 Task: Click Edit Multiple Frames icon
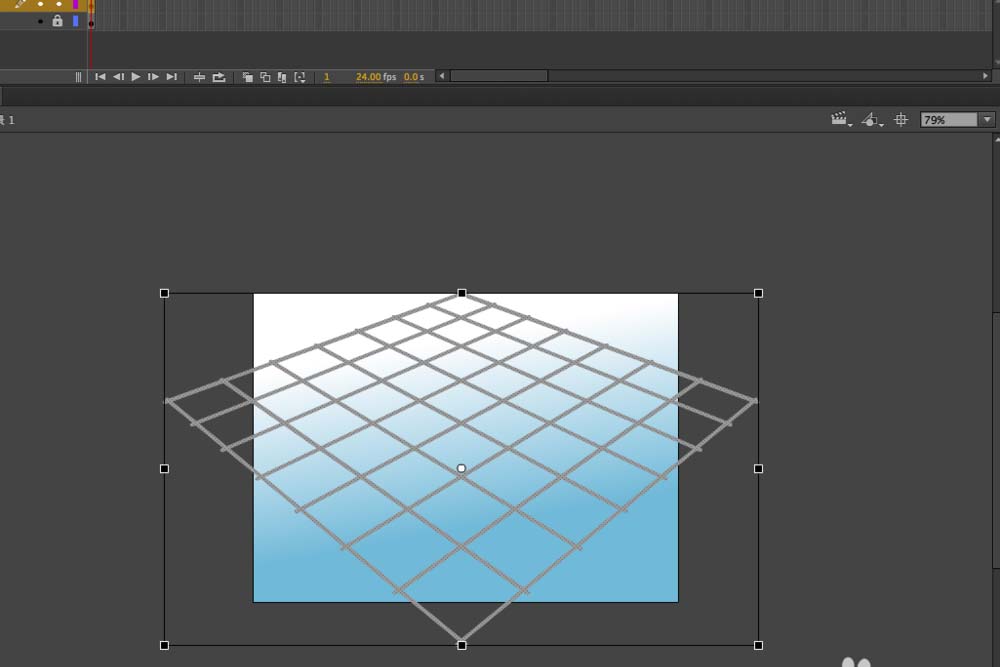tap(282, 77)
